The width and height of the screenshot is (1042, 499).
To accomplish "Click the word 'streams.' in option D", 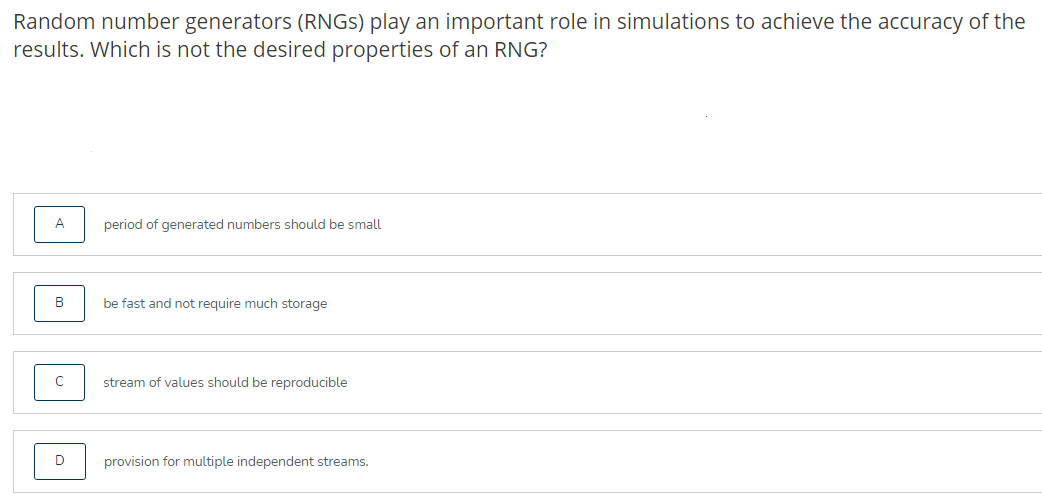I will 343,462.
